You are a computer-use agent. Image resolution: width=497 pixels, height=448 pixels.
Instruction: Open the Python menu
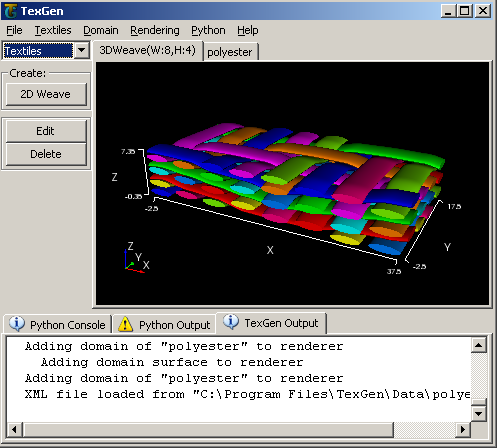[208, 30]
